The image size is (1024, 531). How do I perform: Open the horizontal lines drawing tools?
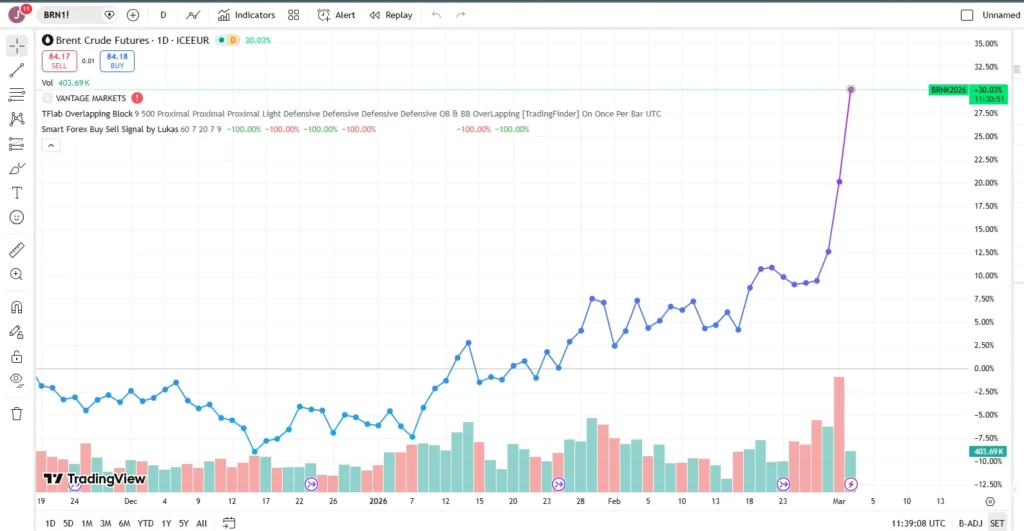coord(17,95)
